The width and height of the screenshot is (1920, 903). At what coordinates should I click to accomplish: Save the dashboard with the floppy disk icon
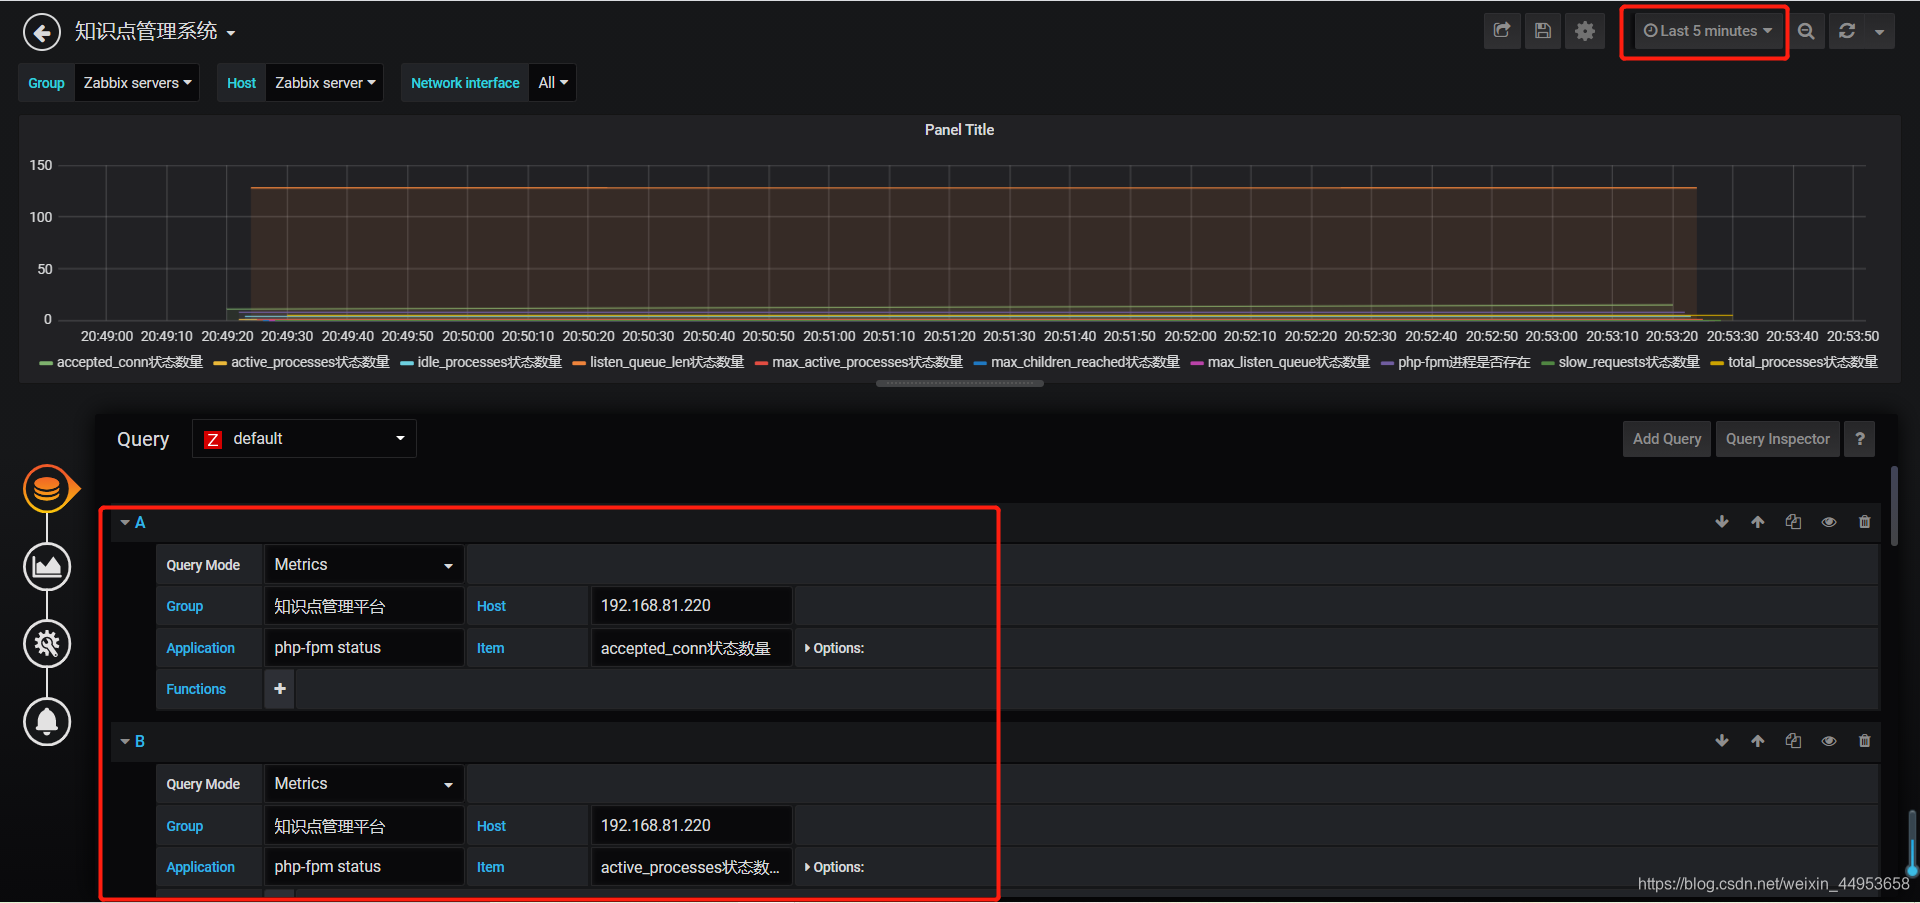click(x=1543, y=31)
